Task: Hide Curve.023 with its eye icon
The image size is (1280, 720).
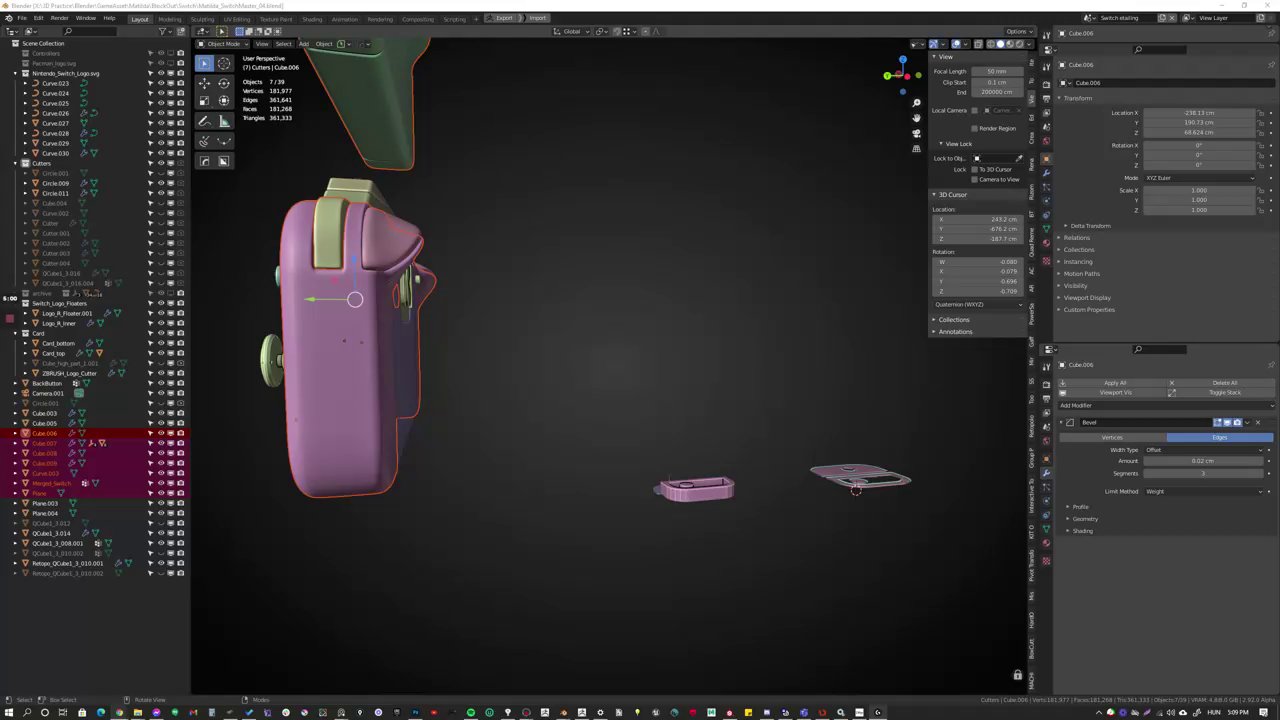Action: point(161,83)
